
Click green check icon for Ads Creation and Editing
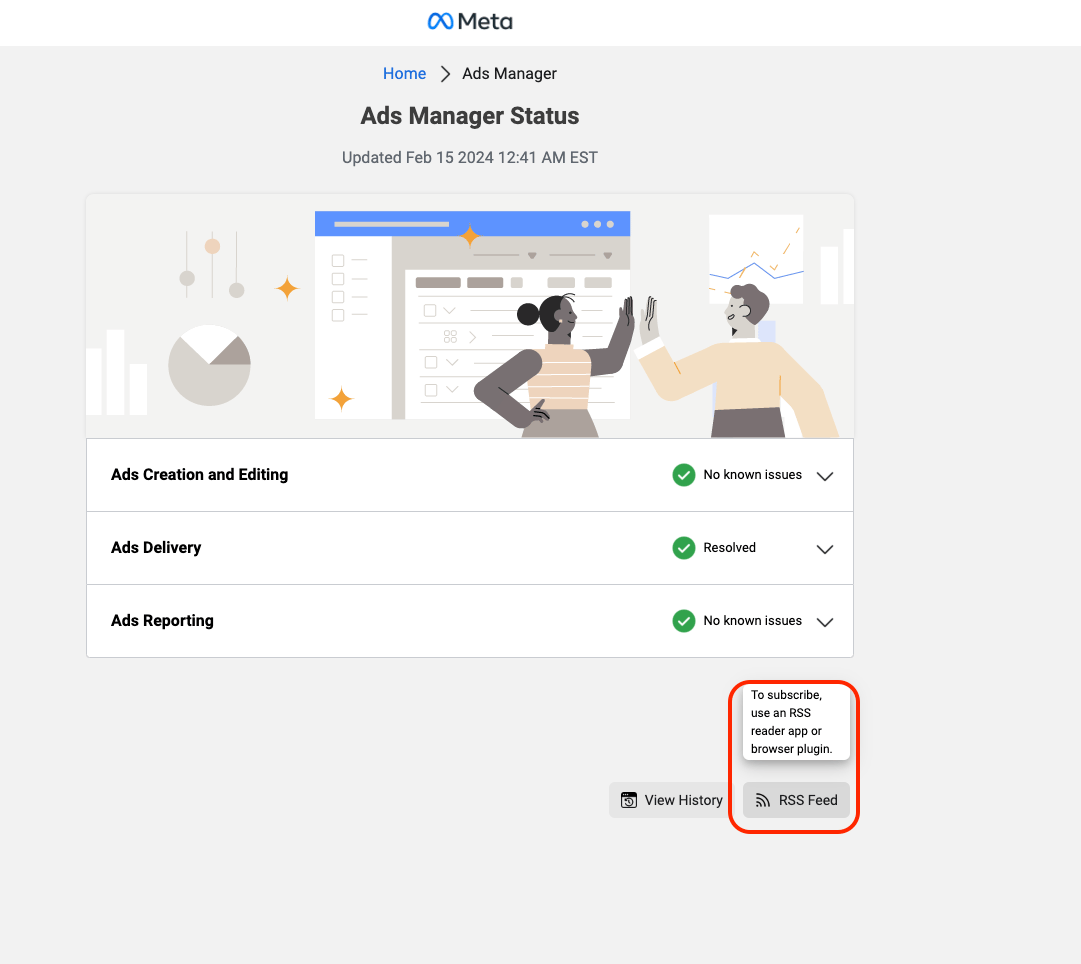click(x=683, y=475)
